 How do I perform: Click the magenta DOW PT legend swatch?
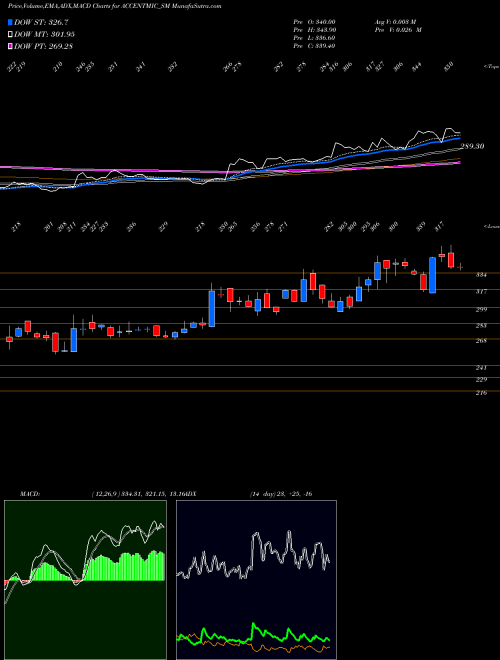coord(10,46)
